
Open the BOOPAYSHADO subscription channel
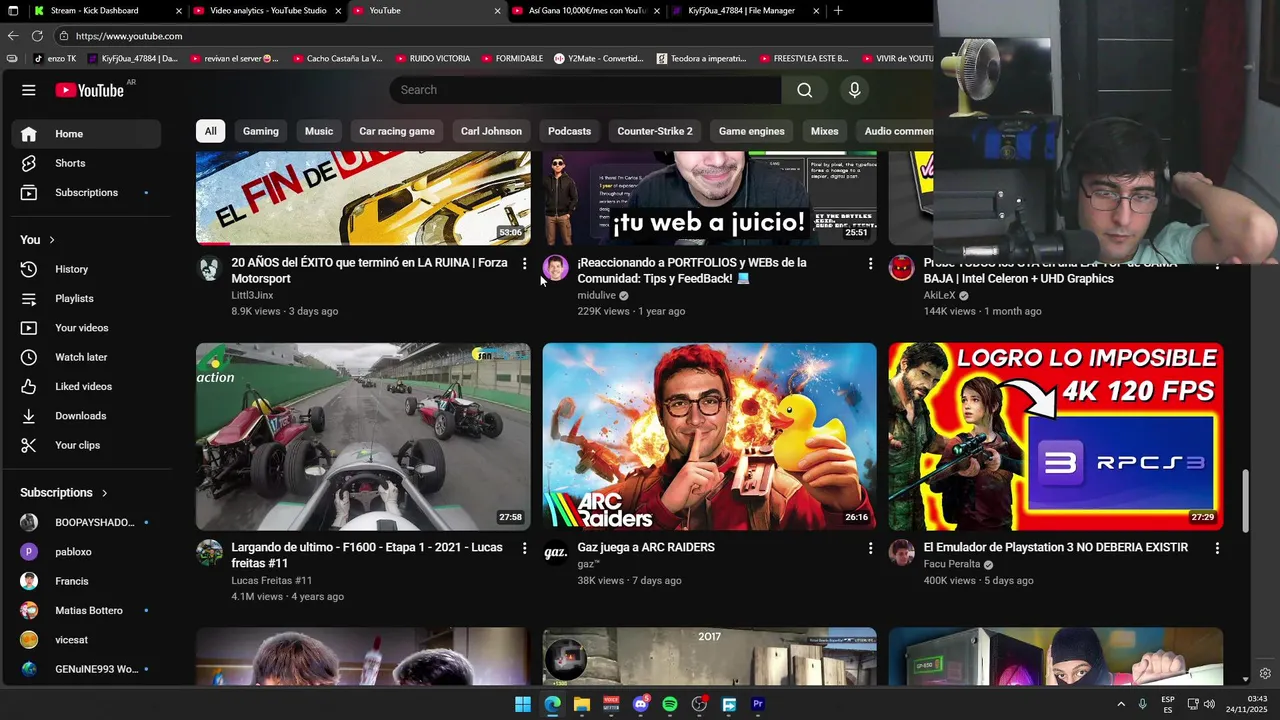pyautogui.click(x=86, y=522)
